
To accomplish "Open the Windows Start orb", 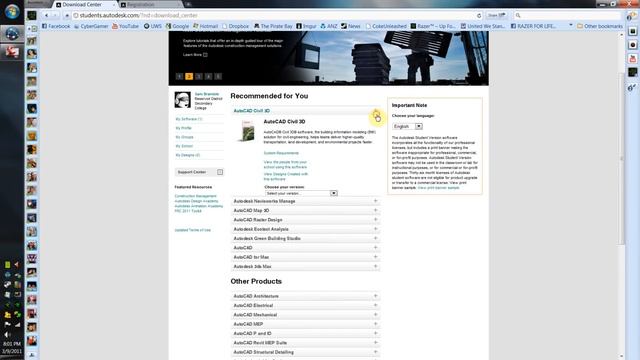I will (12, 11).
